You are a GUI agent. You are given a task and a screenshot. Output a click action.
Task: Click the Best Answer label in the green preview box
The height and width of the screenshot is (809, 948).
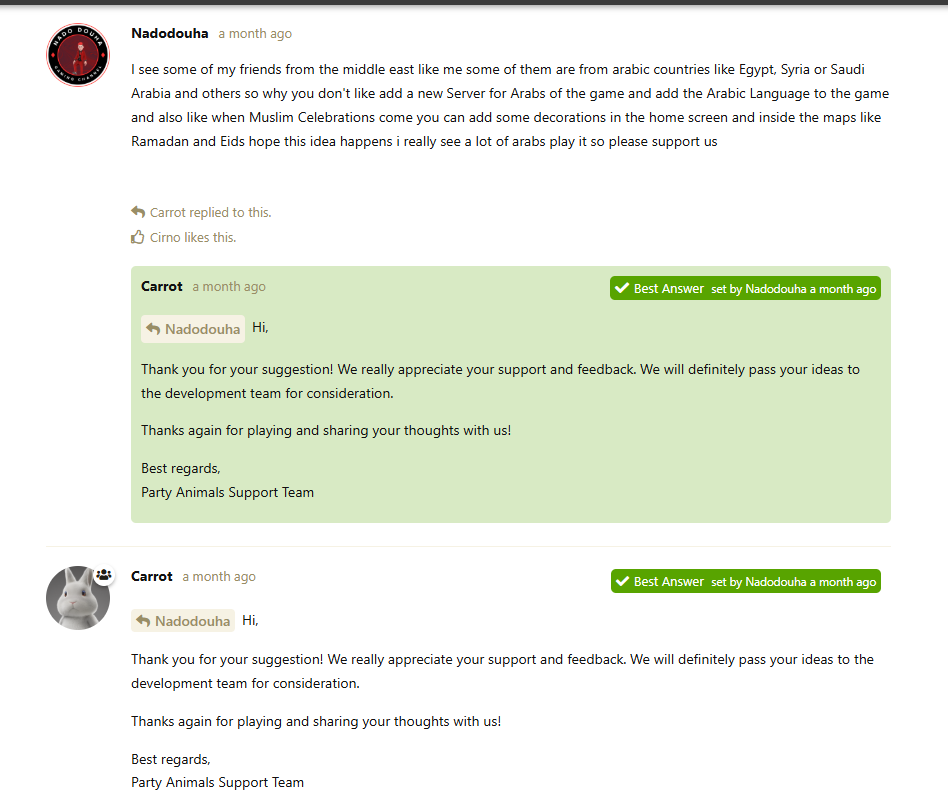point(668,288)
